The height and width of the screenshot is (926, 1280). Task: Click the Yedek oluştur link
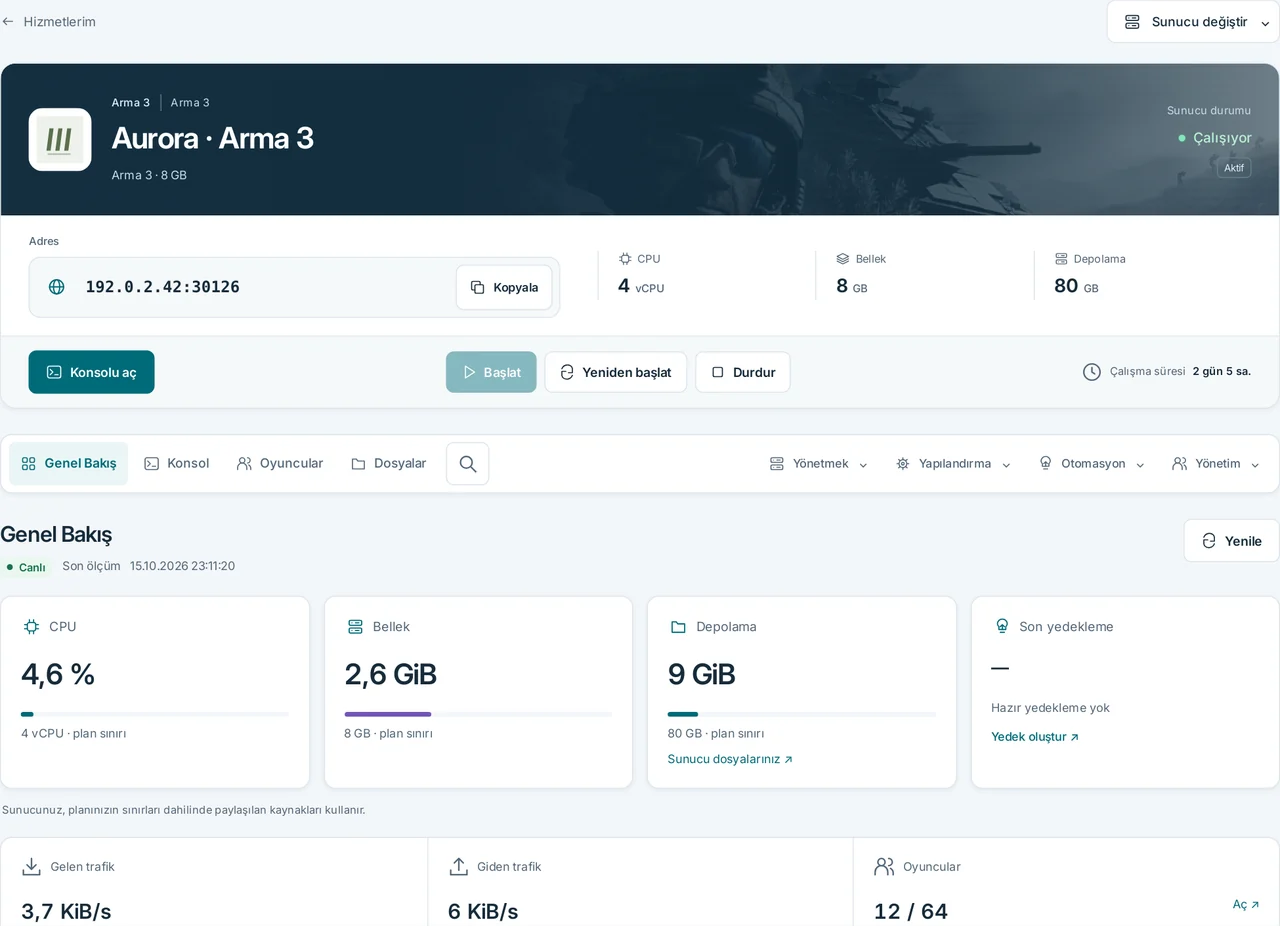pos(1035,737)
